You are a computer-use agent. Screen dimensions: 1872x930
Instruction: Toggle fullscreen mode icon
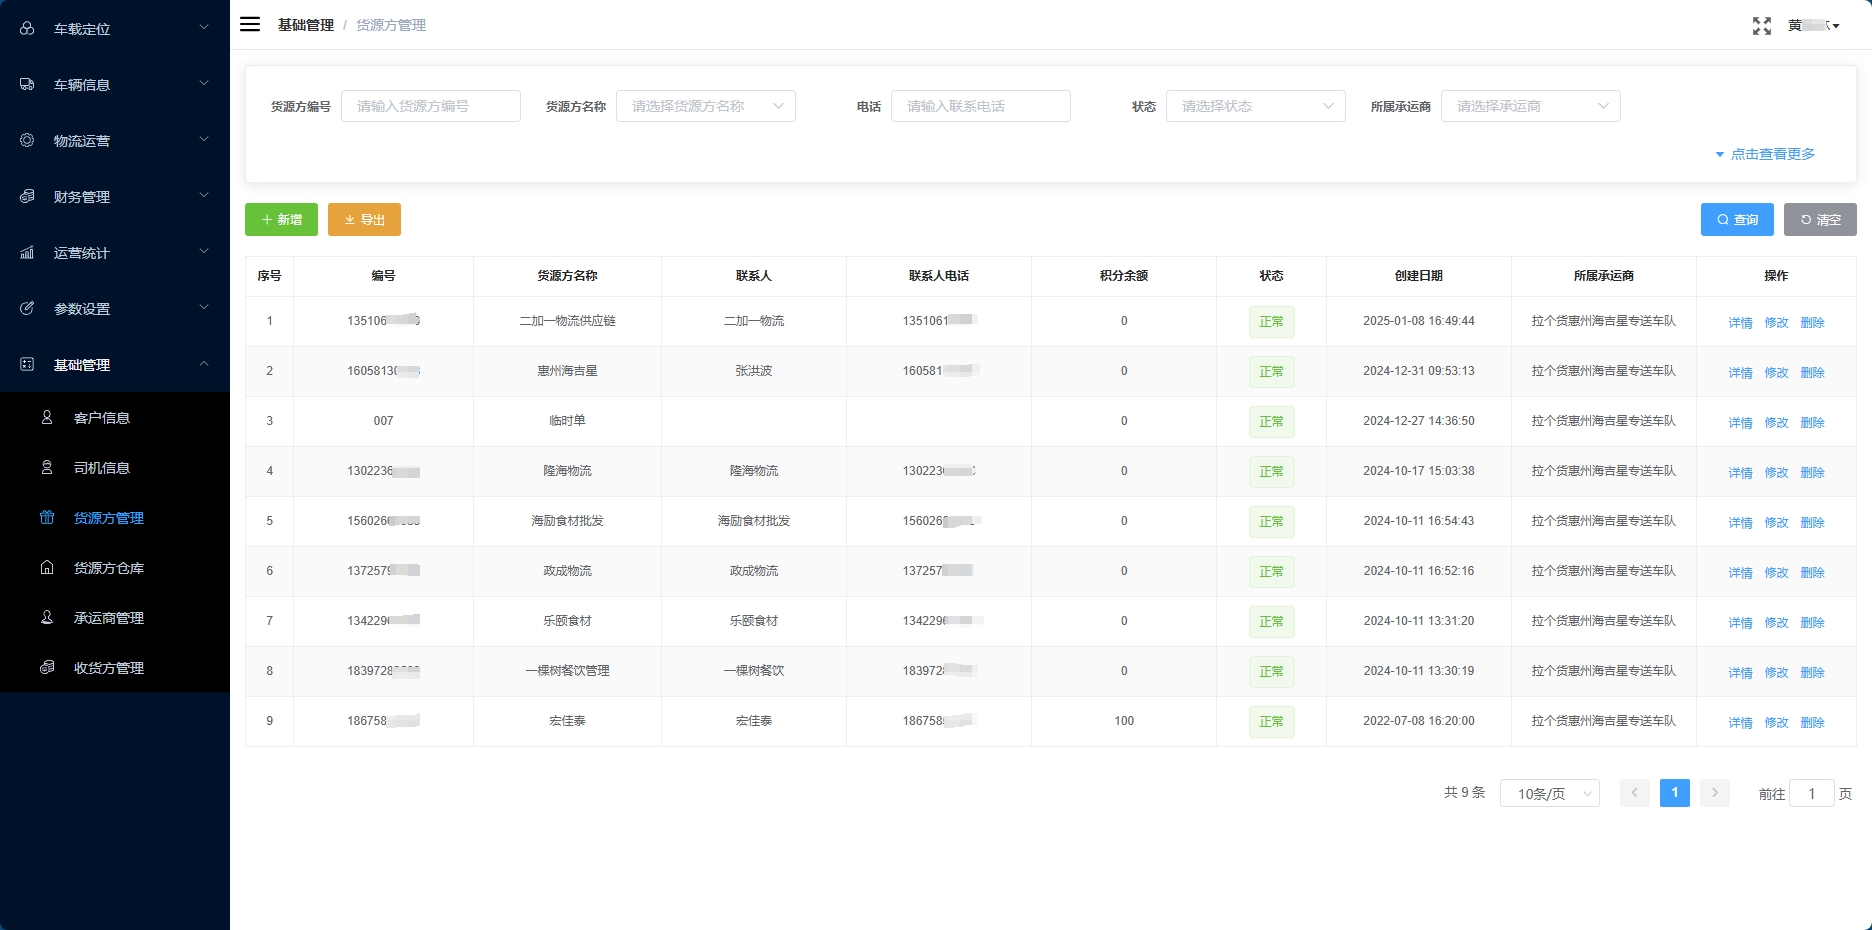(x=1761, y=26)
